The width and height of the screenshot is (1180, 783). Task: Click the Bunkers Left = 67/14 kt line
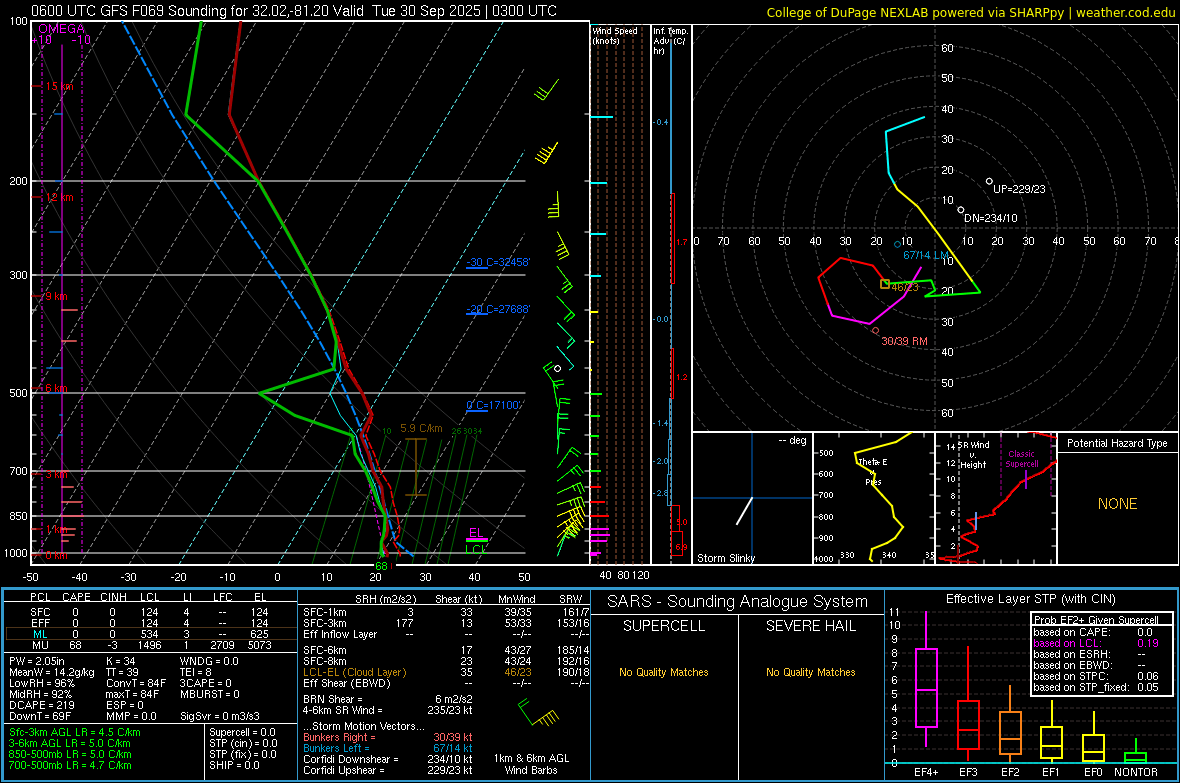388,748
